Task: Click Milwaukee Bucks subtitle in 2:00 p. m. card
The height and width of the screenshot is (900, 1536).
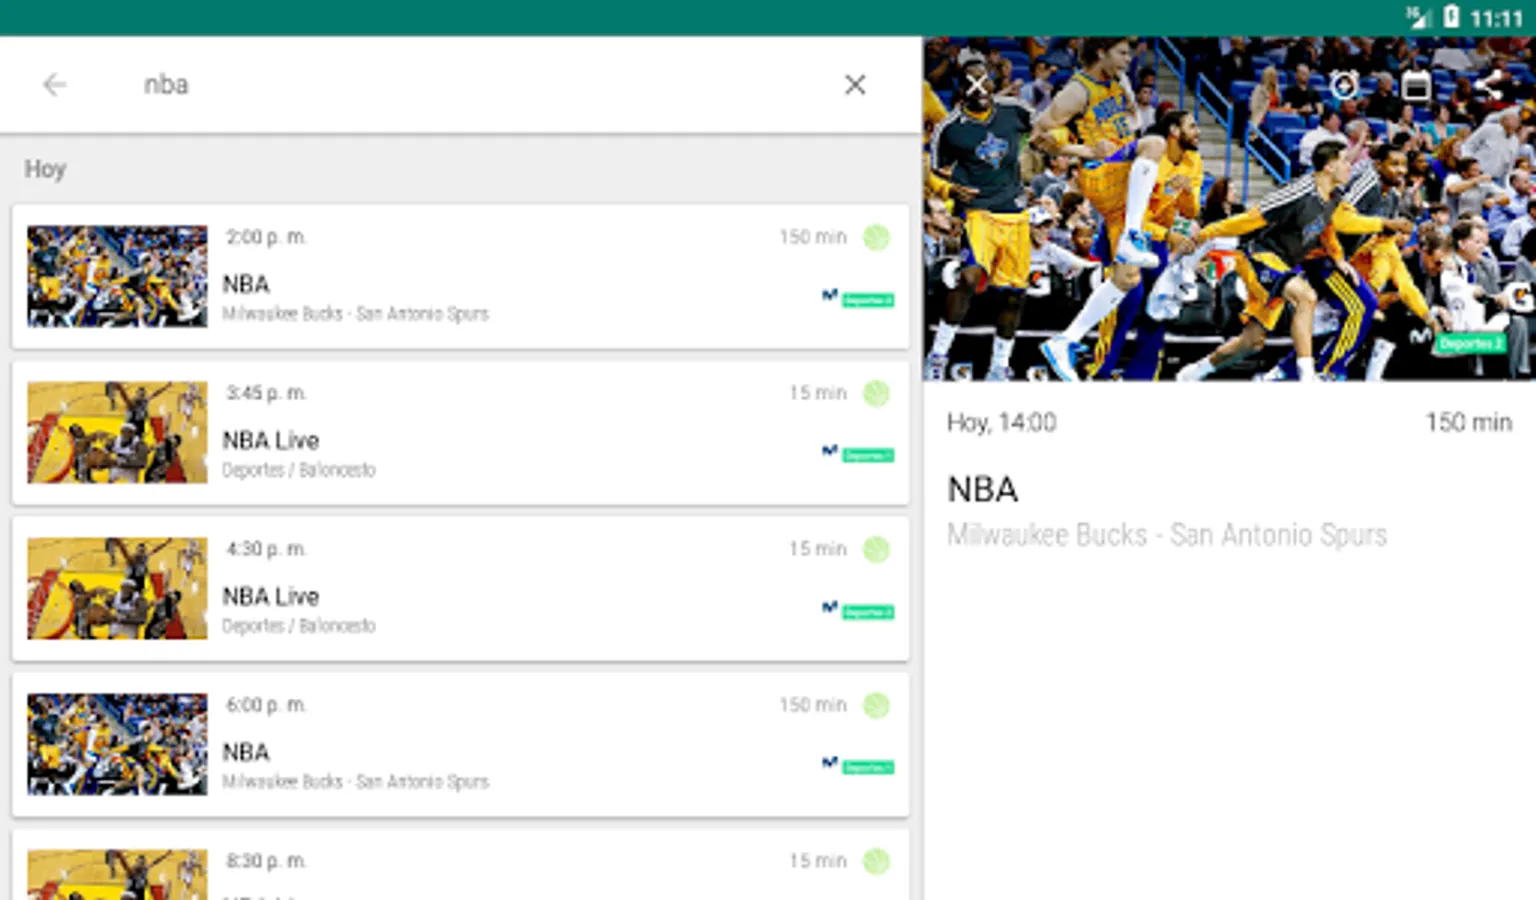Action: pyautogui.click(x=355, y=314)
